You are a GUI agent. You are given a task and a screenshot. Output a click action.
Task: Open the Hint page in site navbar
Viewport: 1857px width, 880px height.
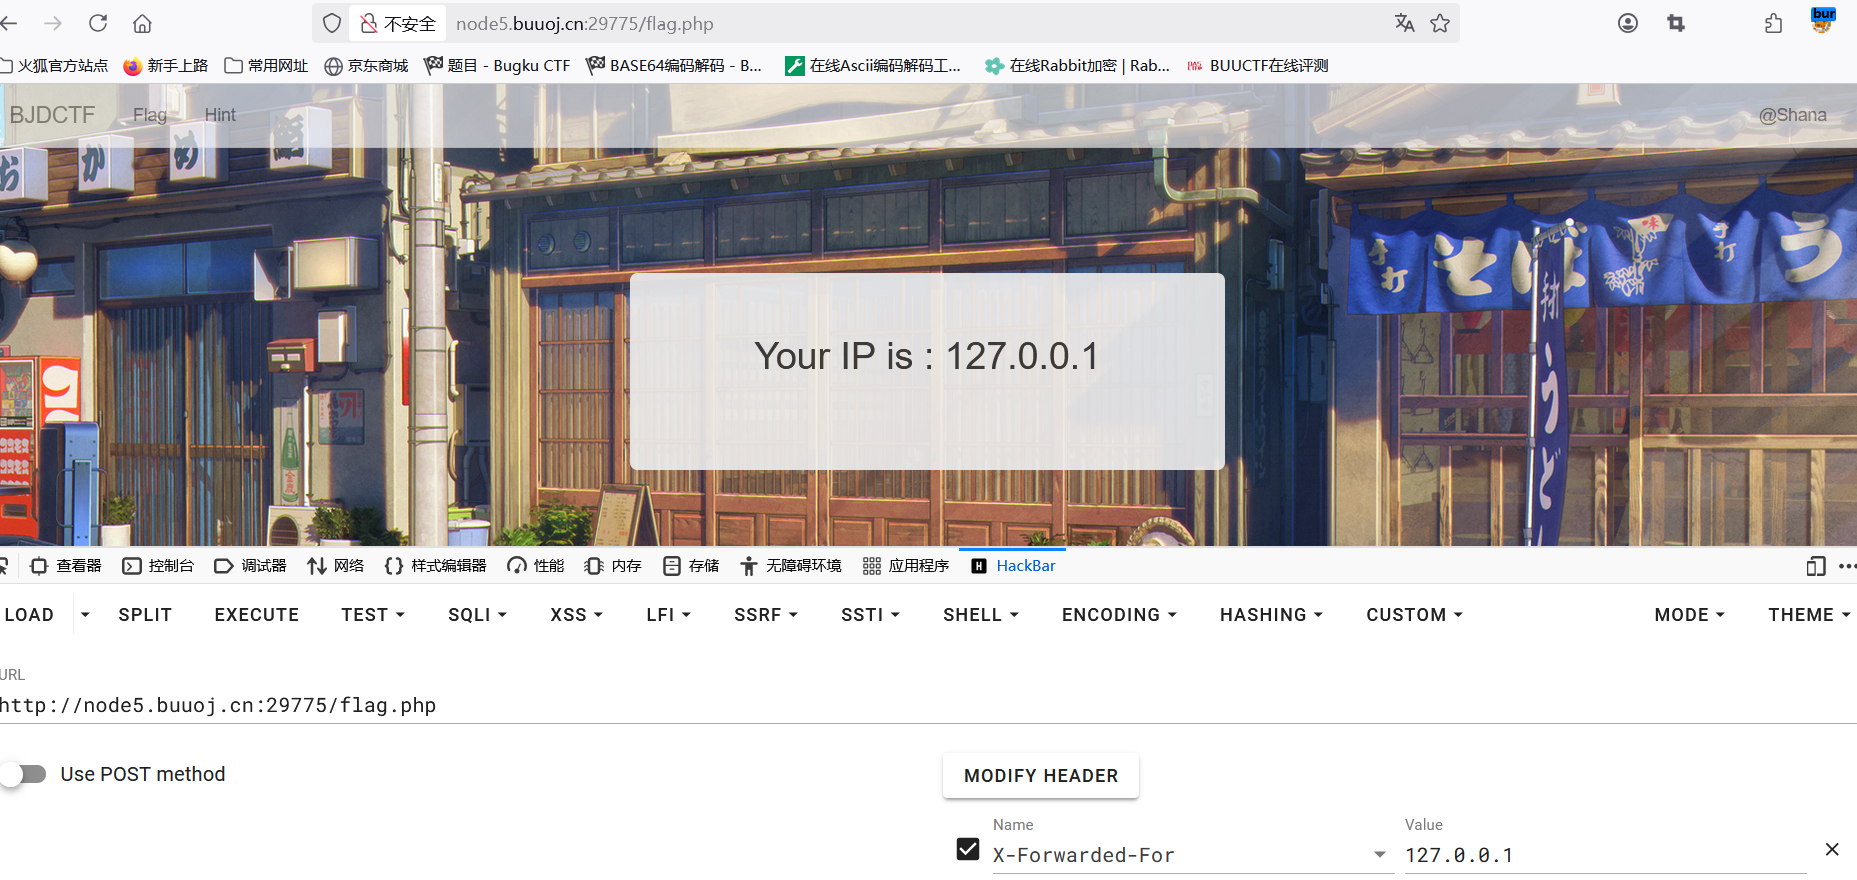[x=220, y=115]
